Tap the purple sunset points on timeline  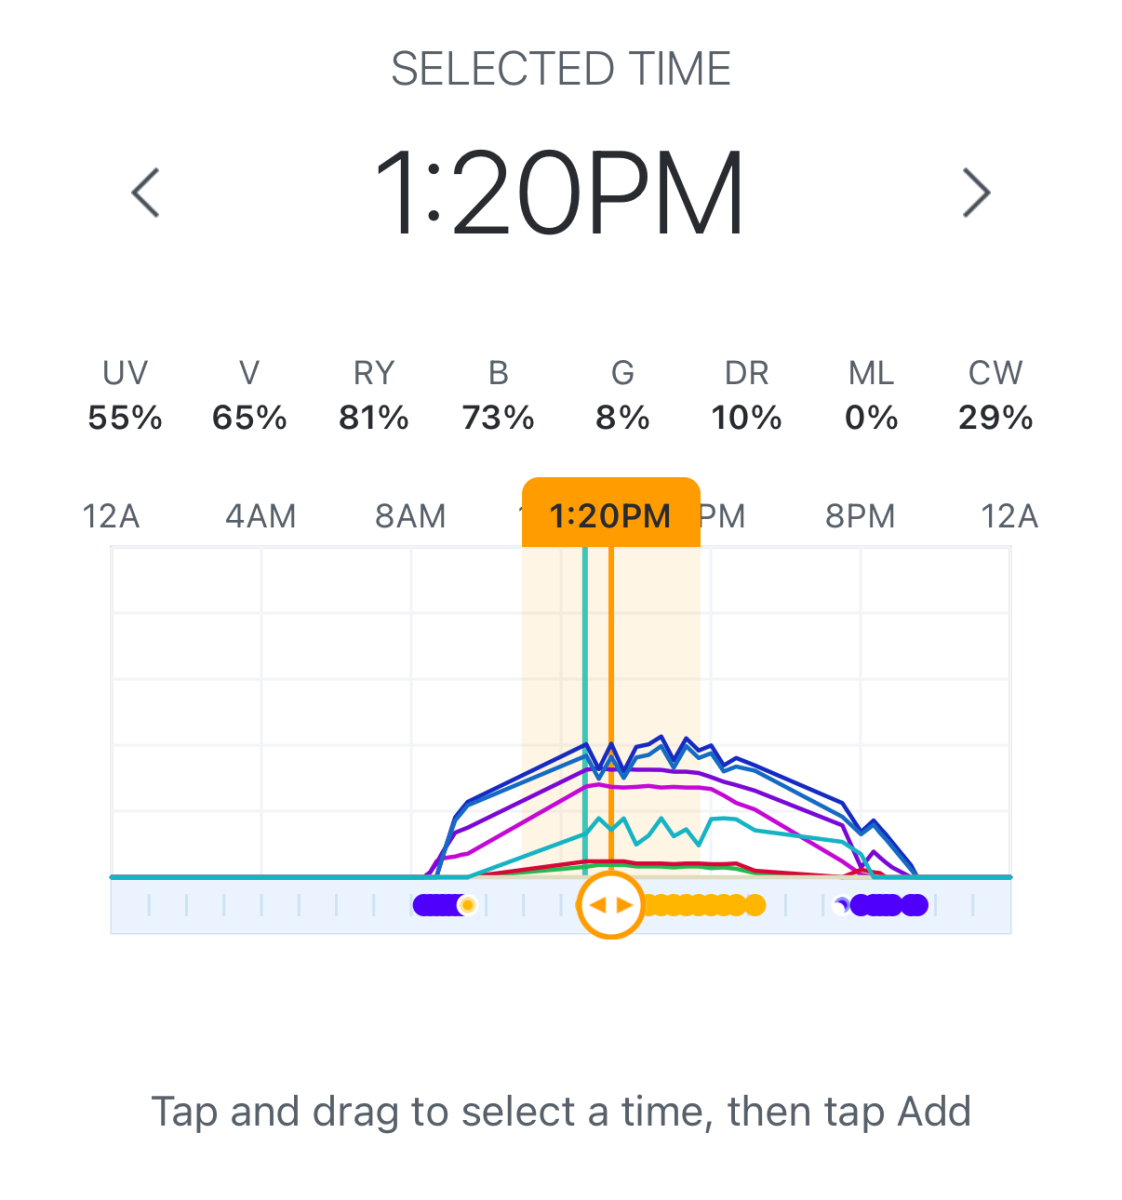pyautogui.click(x=882, y=905)
